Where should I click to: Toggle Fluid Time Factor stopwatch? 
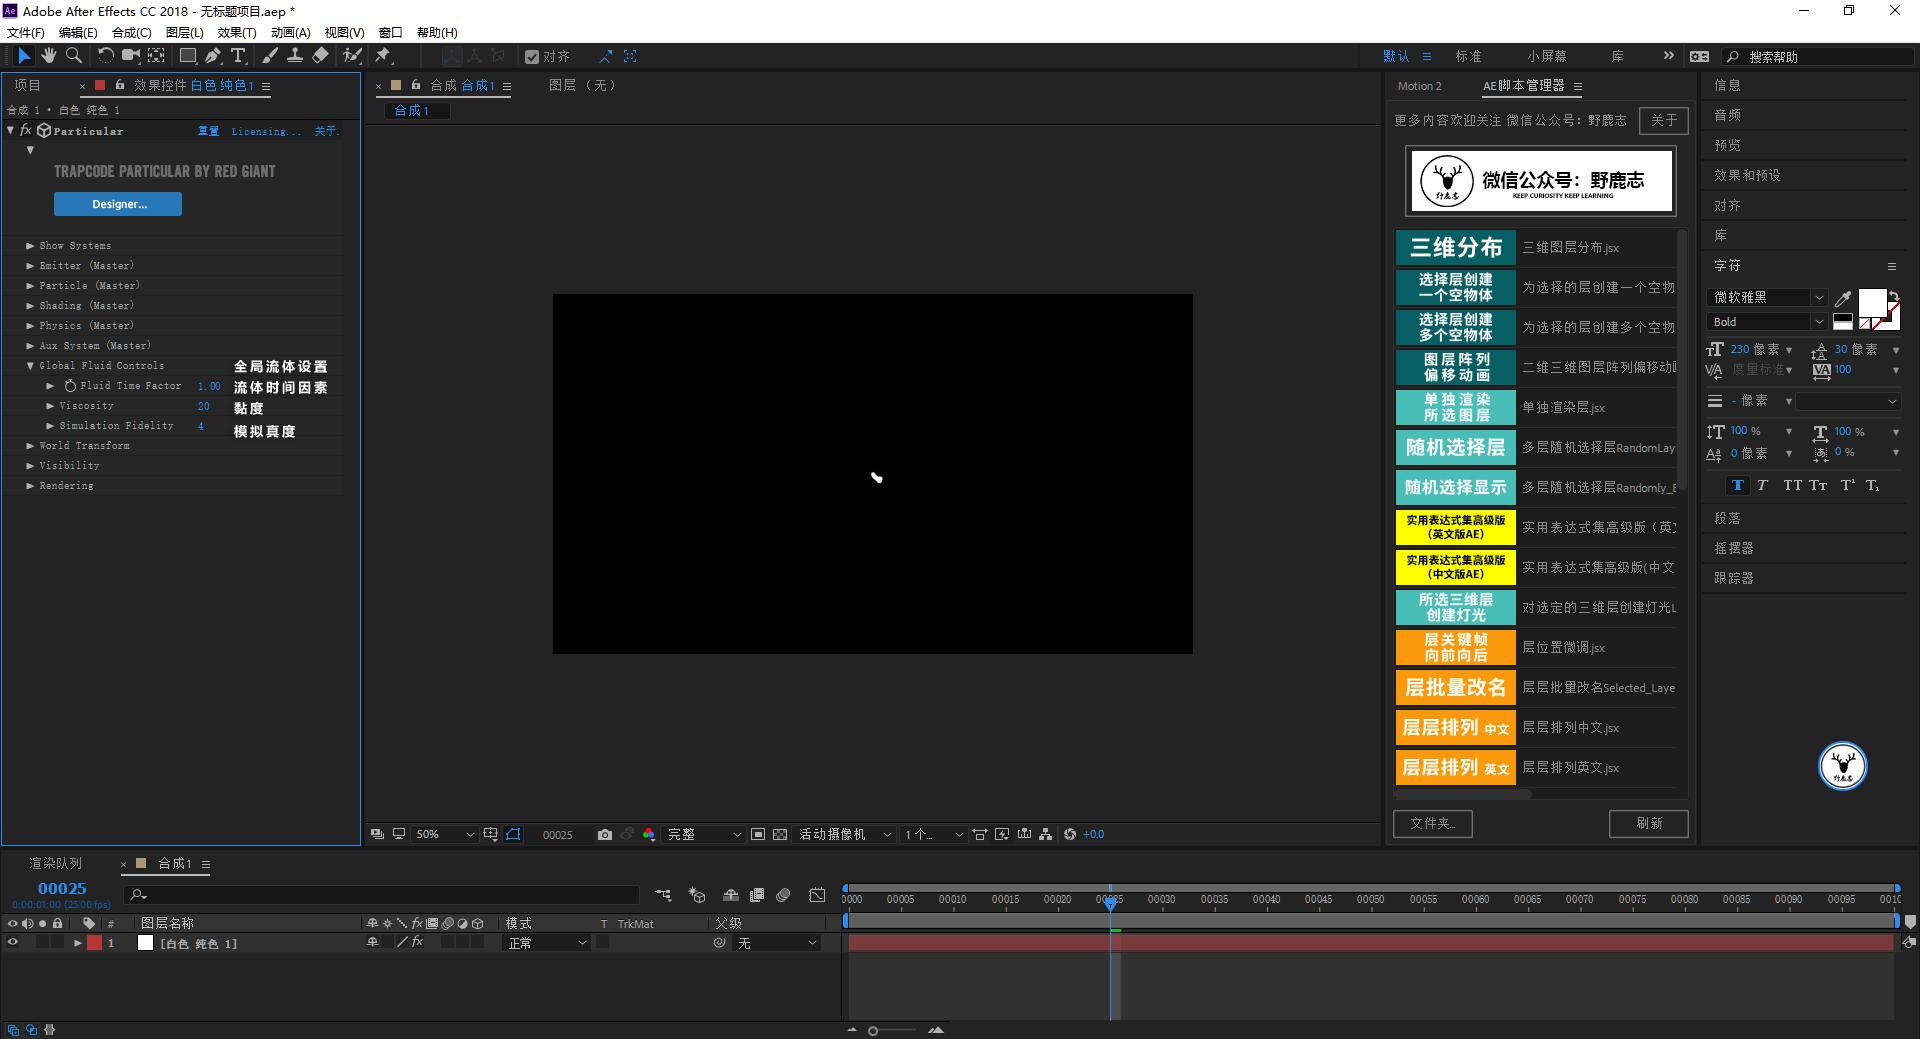pos(70,386)
